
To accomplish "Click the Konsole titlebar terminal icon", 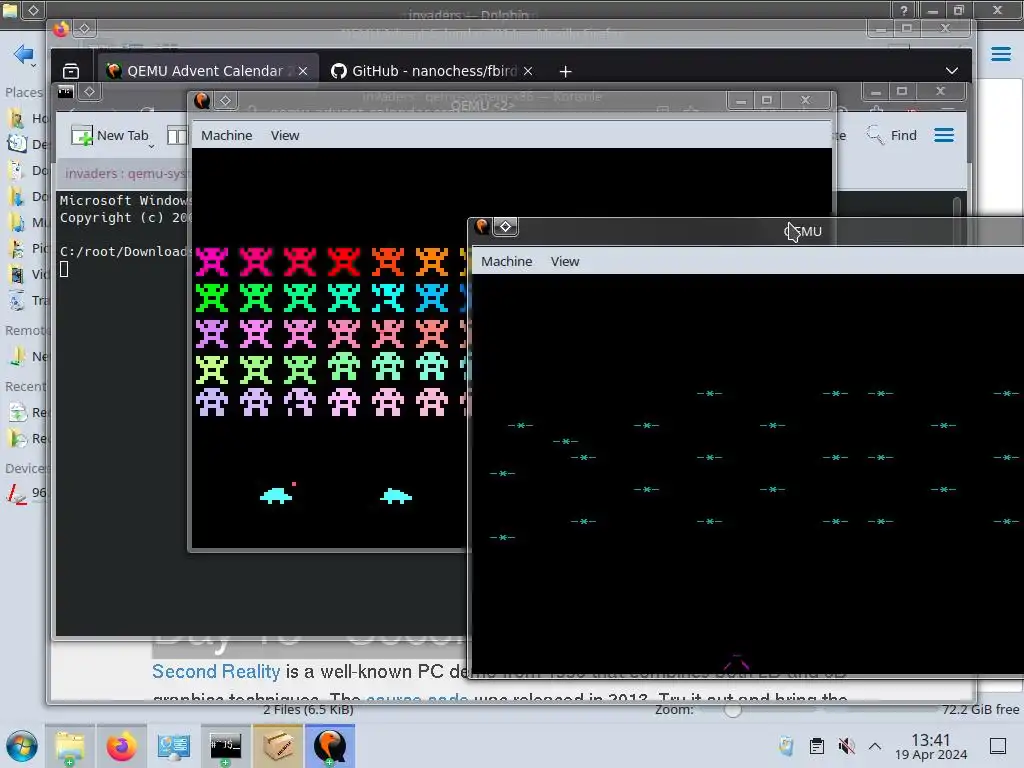I will pyautogui.click(x=65, y=91).
